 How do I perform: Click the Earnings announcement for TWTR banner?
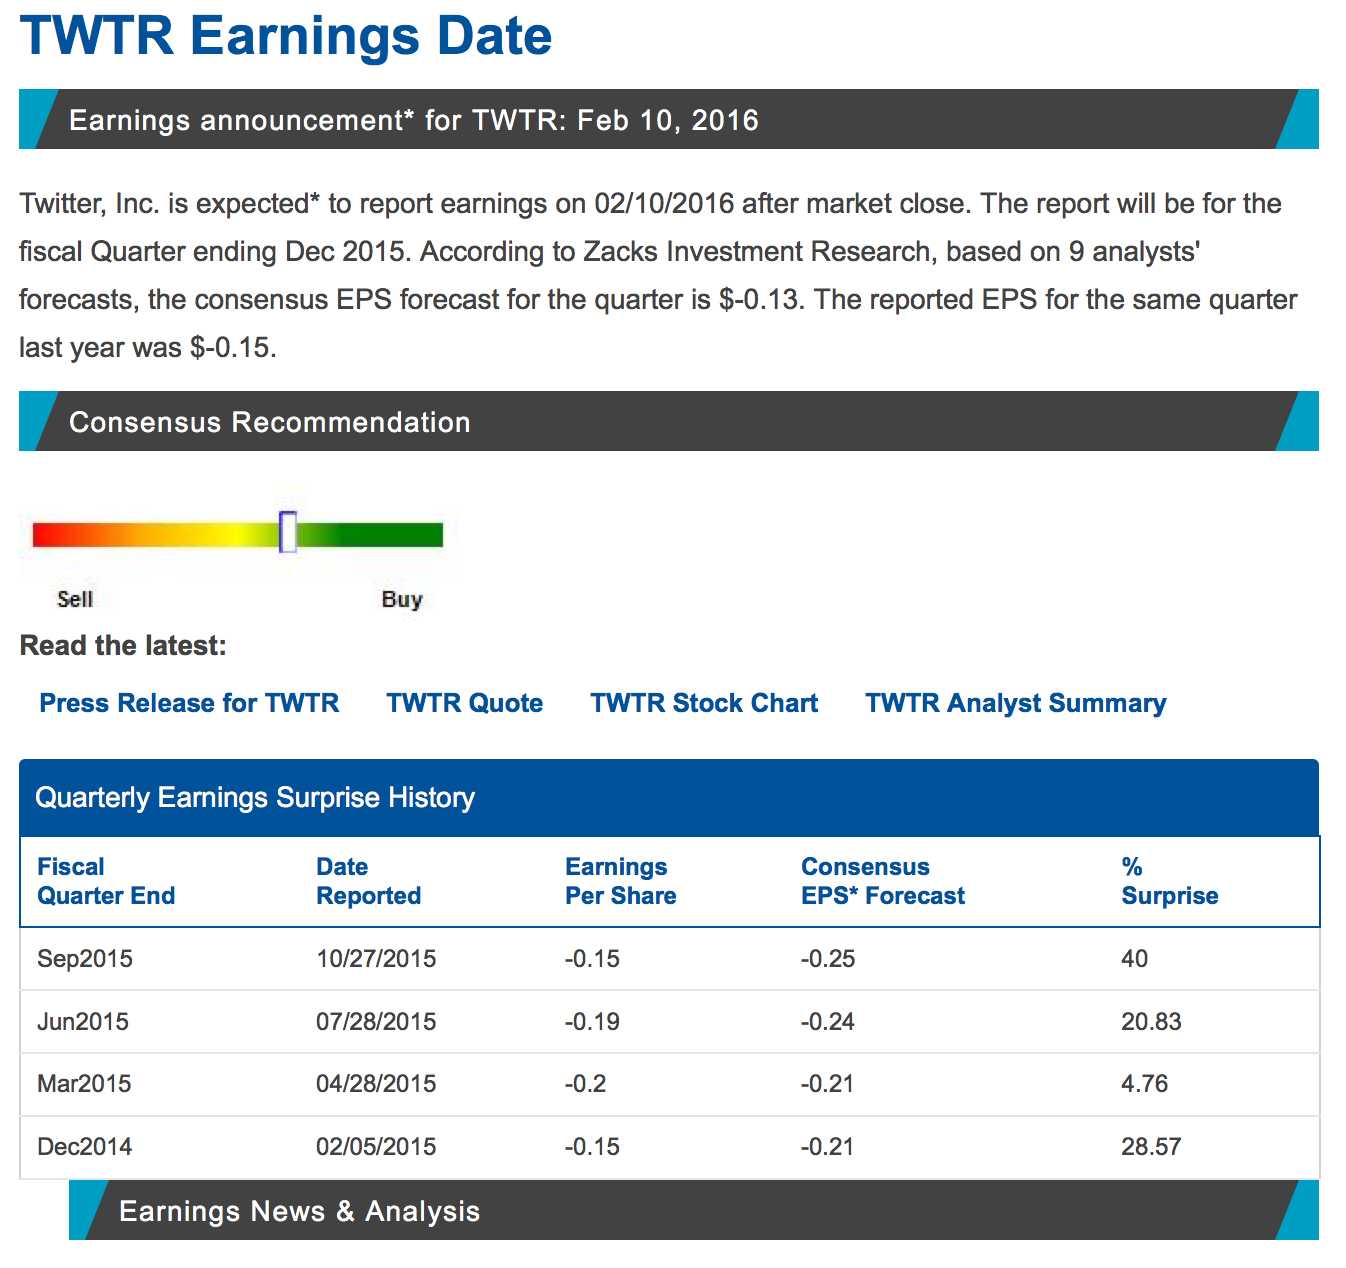click(x=668, y=120)
